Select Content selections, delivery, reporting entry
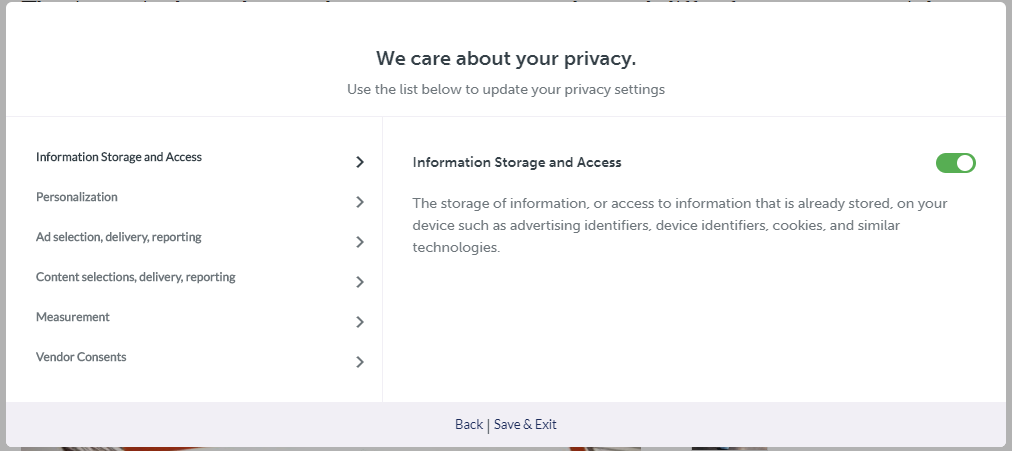The height and width of the screenshot is (451, 1012). [x=136, y=277]
